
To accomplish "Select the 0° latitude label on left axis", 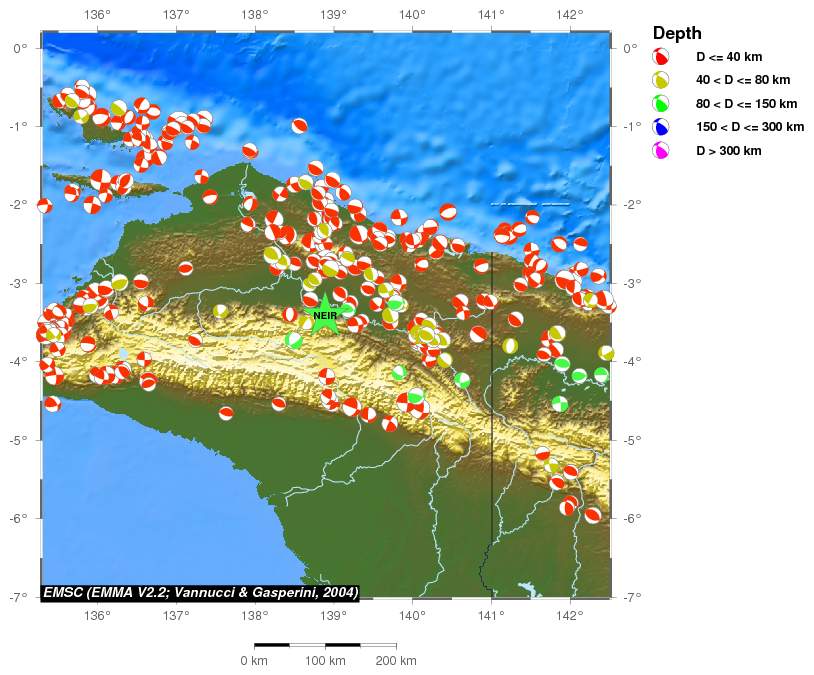I will (20, 48).
